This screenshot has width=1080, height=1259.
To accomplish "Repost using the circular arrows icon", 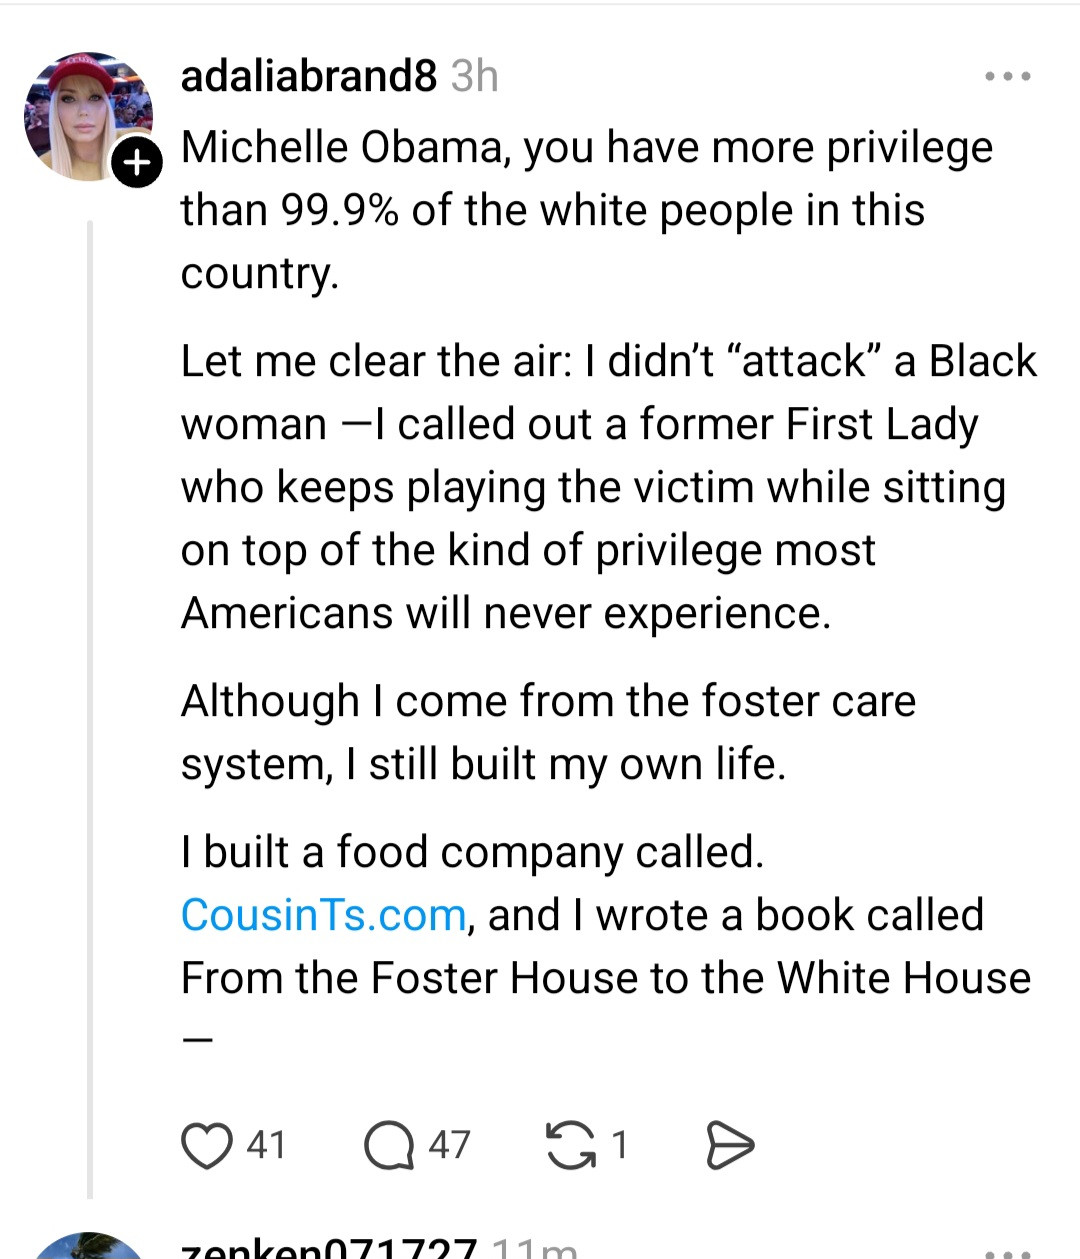I will [x=569, y=1145].
